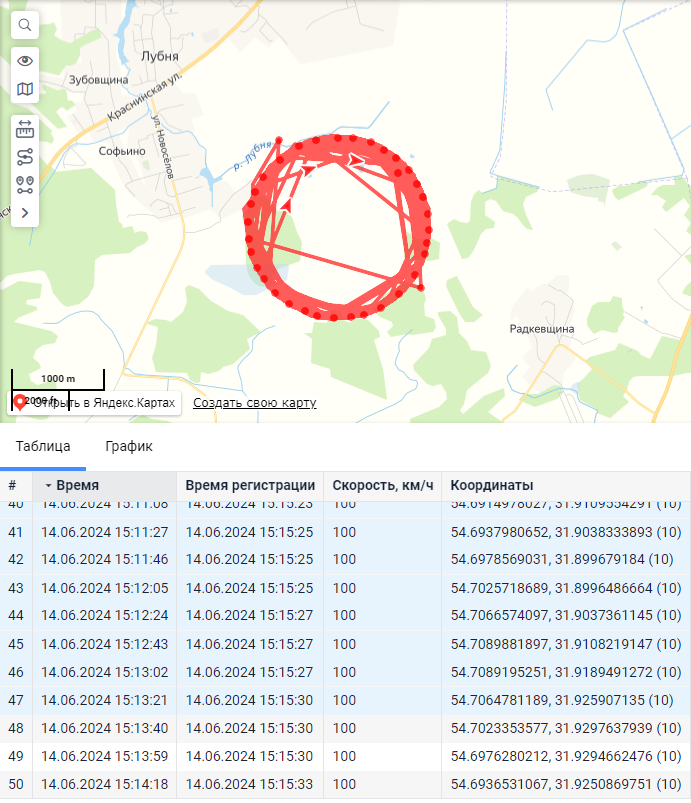This screenshot has height=803, width=691.
Task: Click the Yandex red pin logo
Action: [x=20, y=403]
